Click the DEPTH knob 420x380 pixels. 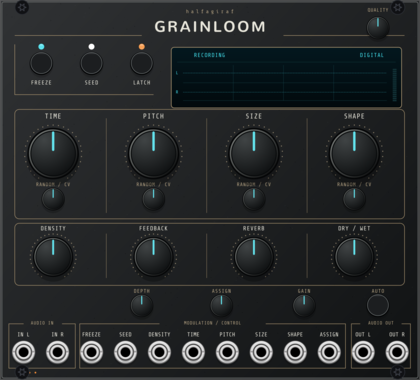coord(142,305)
